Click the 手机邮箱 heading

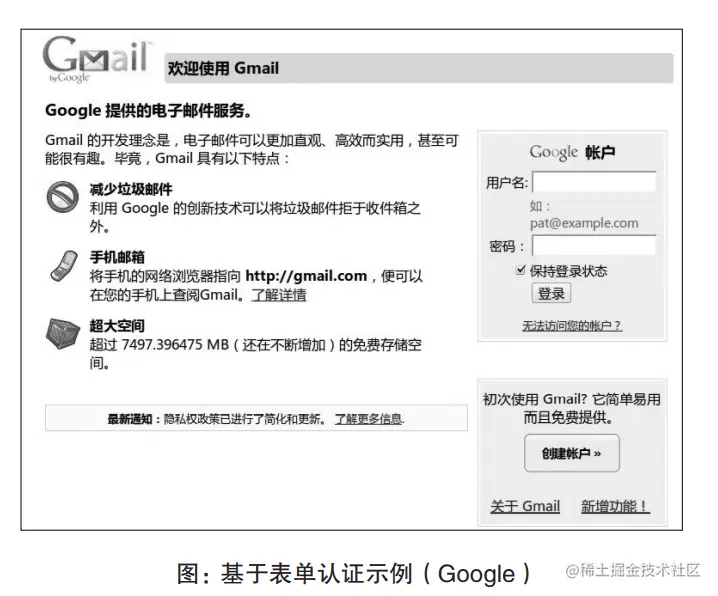(117, 257)
